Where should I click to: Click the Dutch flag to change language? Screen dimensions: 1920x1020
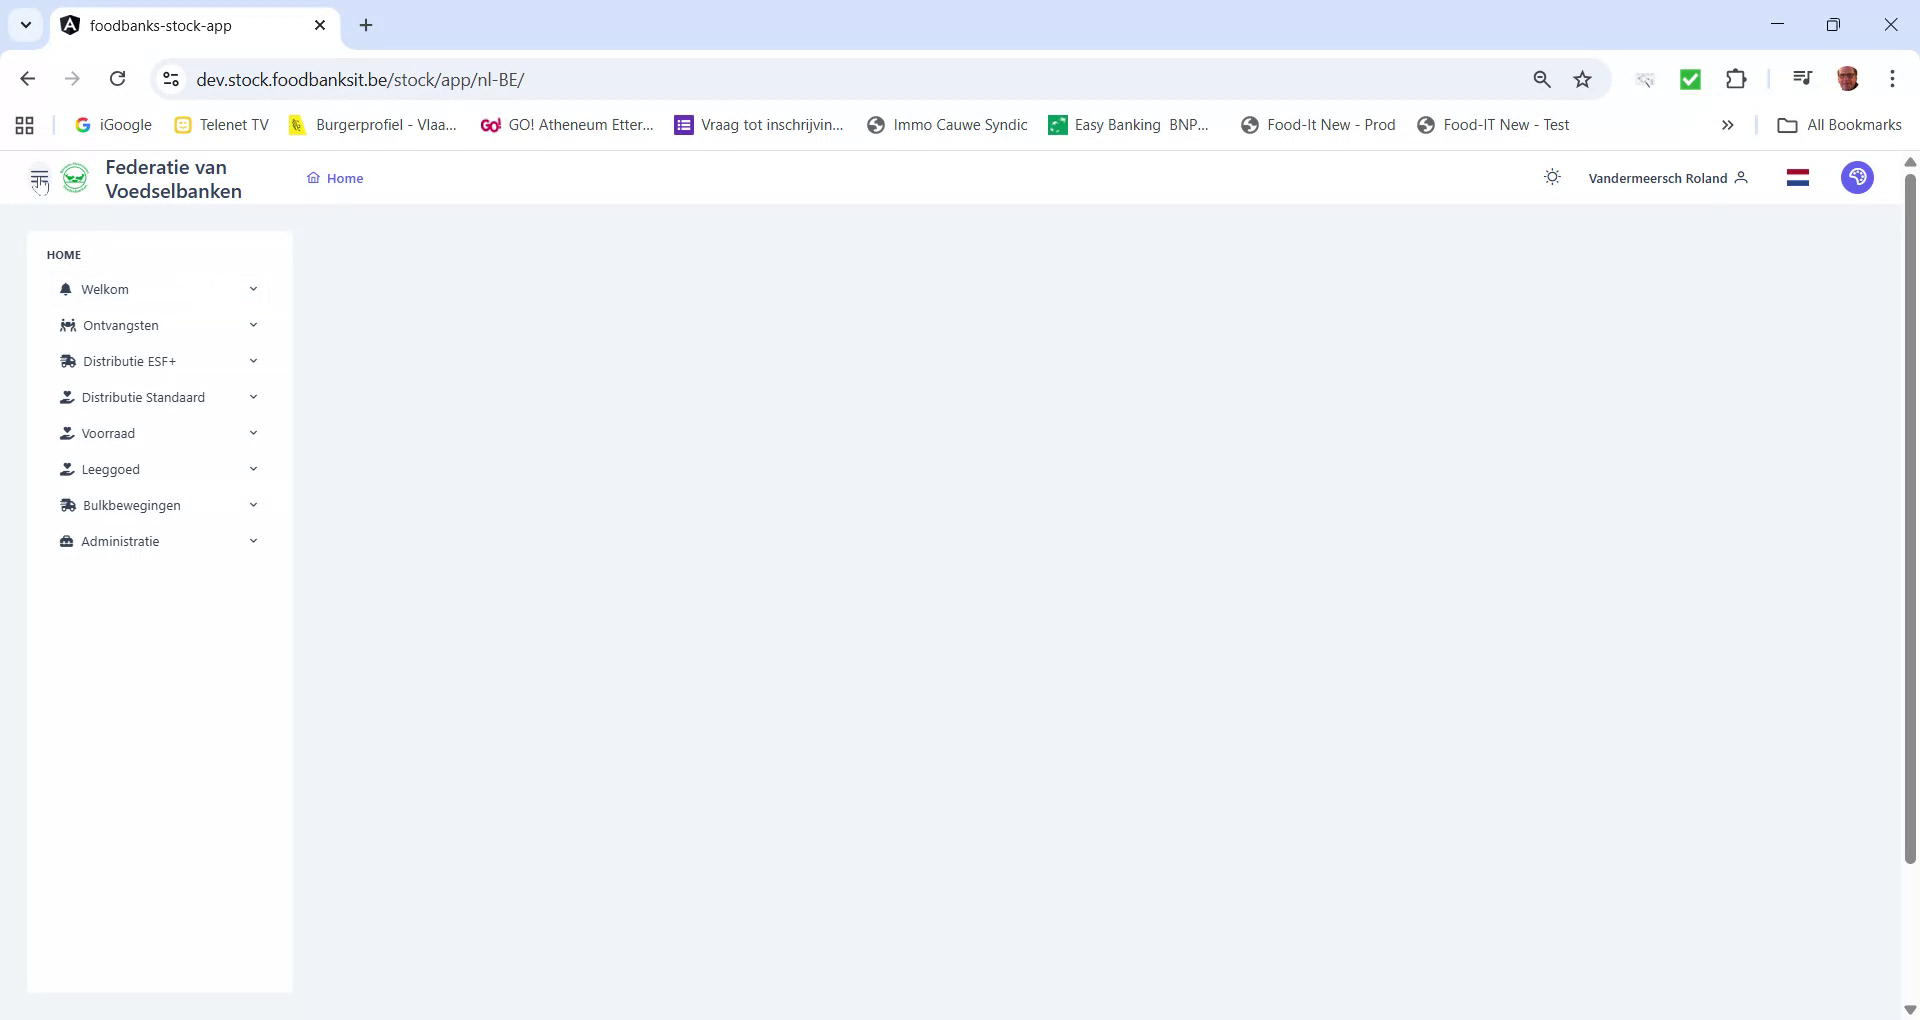click(1798, 177)
